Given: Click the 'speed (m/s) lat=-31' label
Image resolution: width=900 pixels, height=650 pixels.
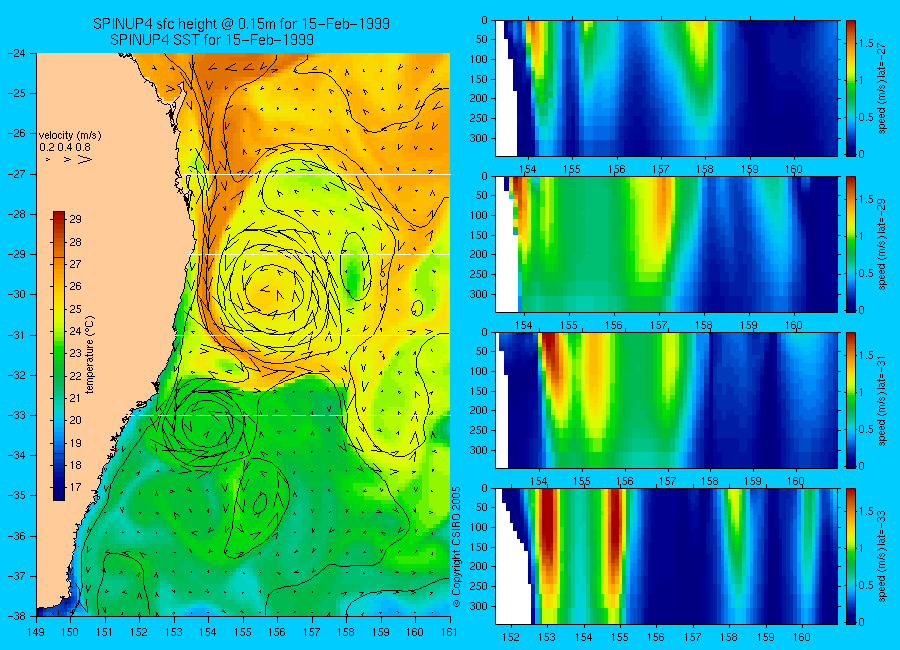Looking at the screenshot, I should (883, 401).
